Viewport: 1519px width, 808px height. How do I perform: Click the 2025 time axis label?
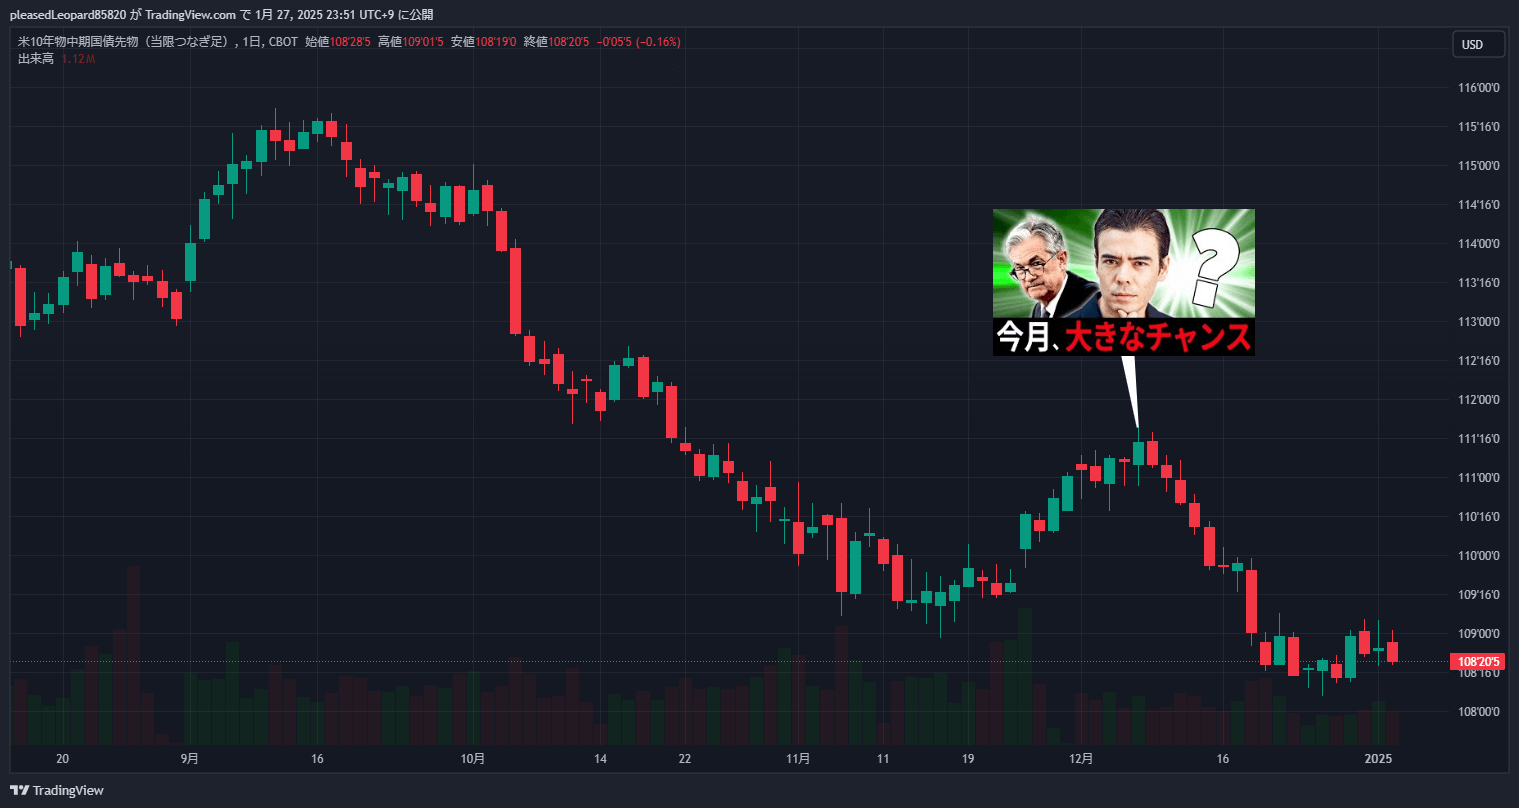pos(1378,759)
